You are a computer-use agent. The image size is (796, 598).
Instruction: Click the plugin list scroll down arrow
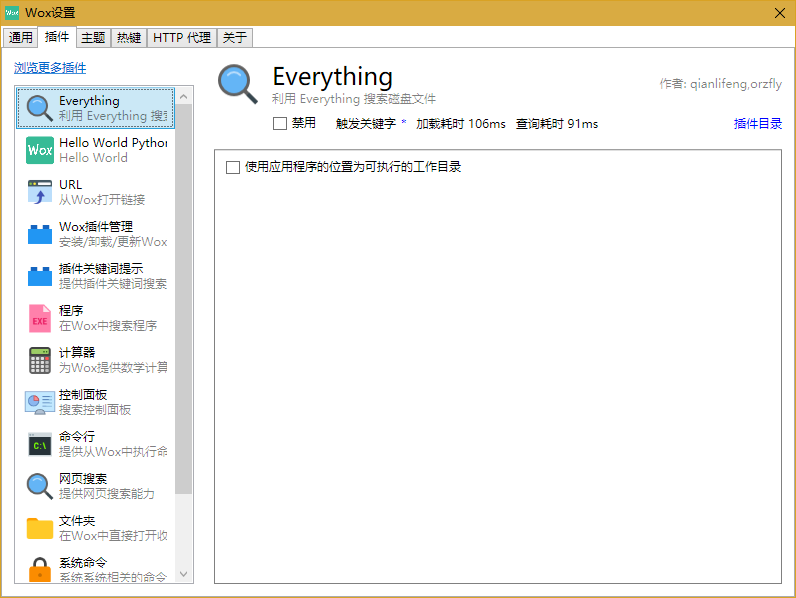(184, 574)
